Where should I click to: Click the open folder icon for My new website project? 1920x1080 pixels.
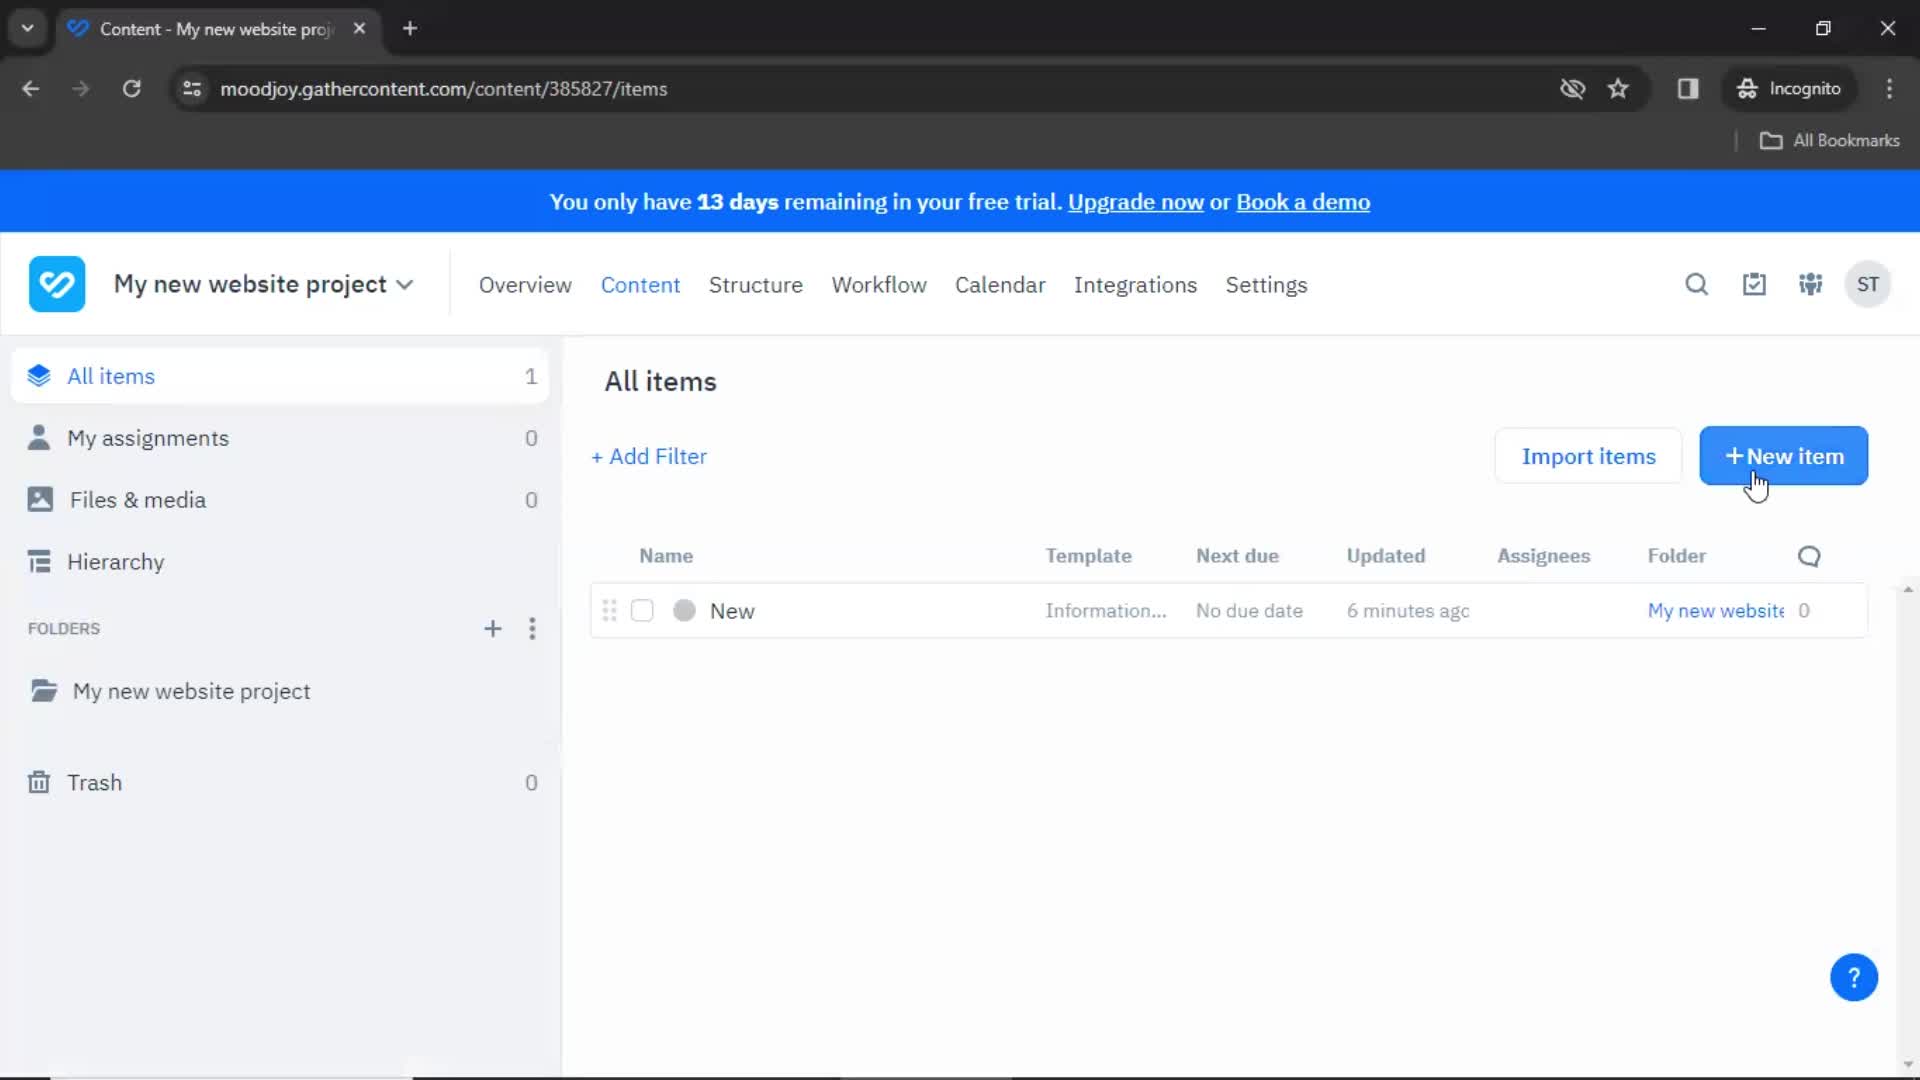coord(43,691)
